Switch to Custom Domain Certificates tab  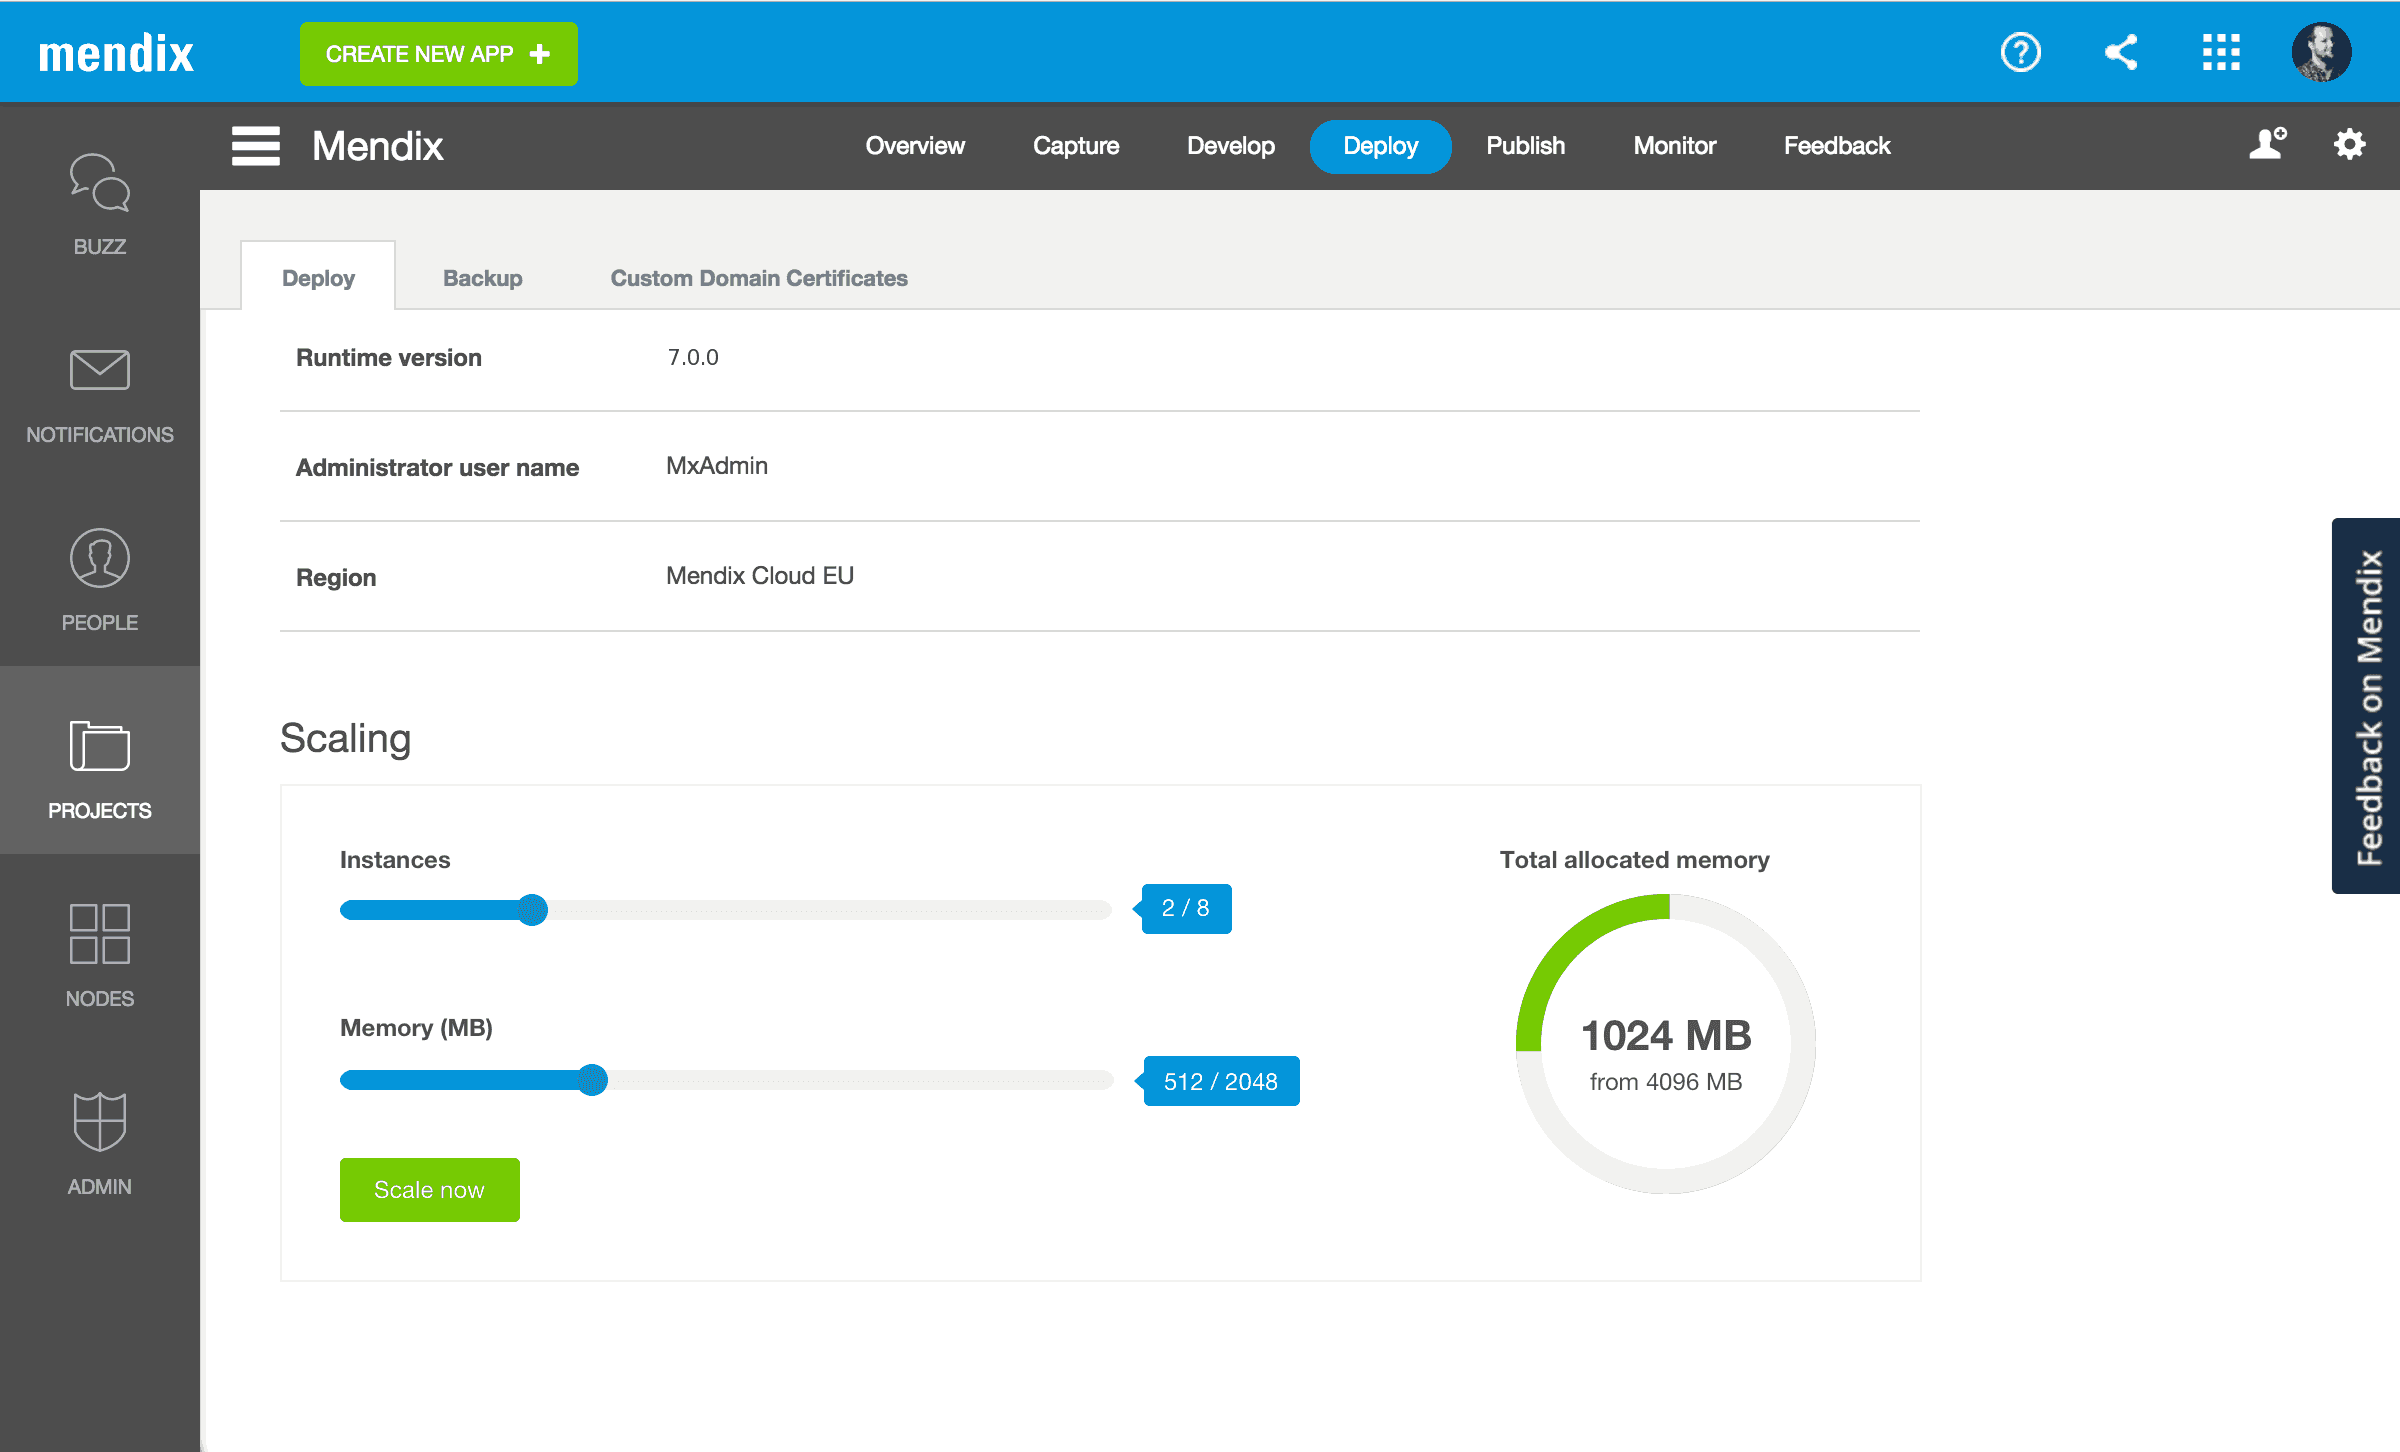pyautogui.click(x=759, y=276)
